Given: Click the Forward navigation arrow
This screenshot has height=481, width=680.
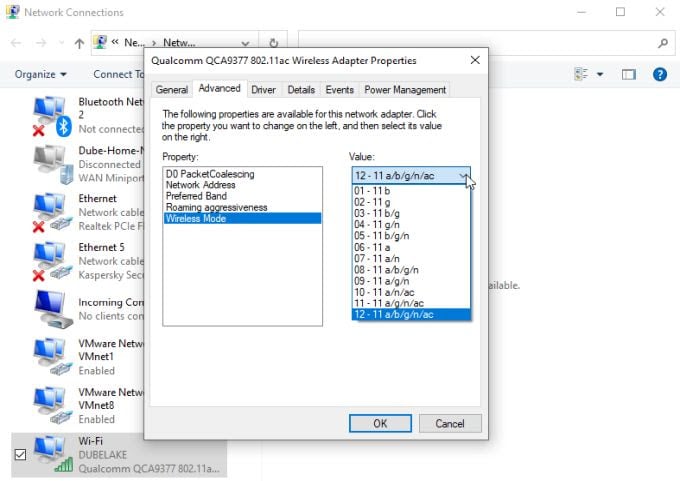Looking at the screenshot, I should [x=41, y=43].
